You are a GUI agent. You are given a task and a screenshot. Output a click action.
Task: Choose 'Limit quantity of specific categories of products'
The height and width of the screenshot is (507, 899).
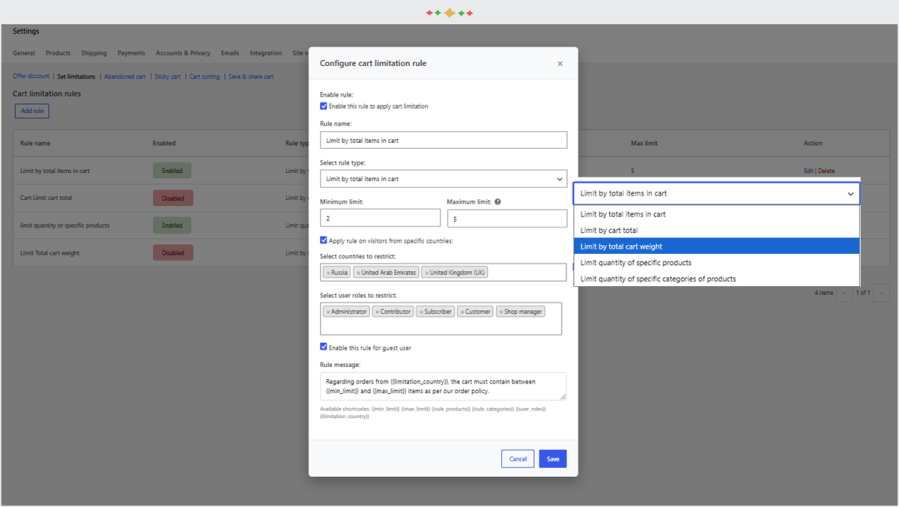click(x=717, y=279)
